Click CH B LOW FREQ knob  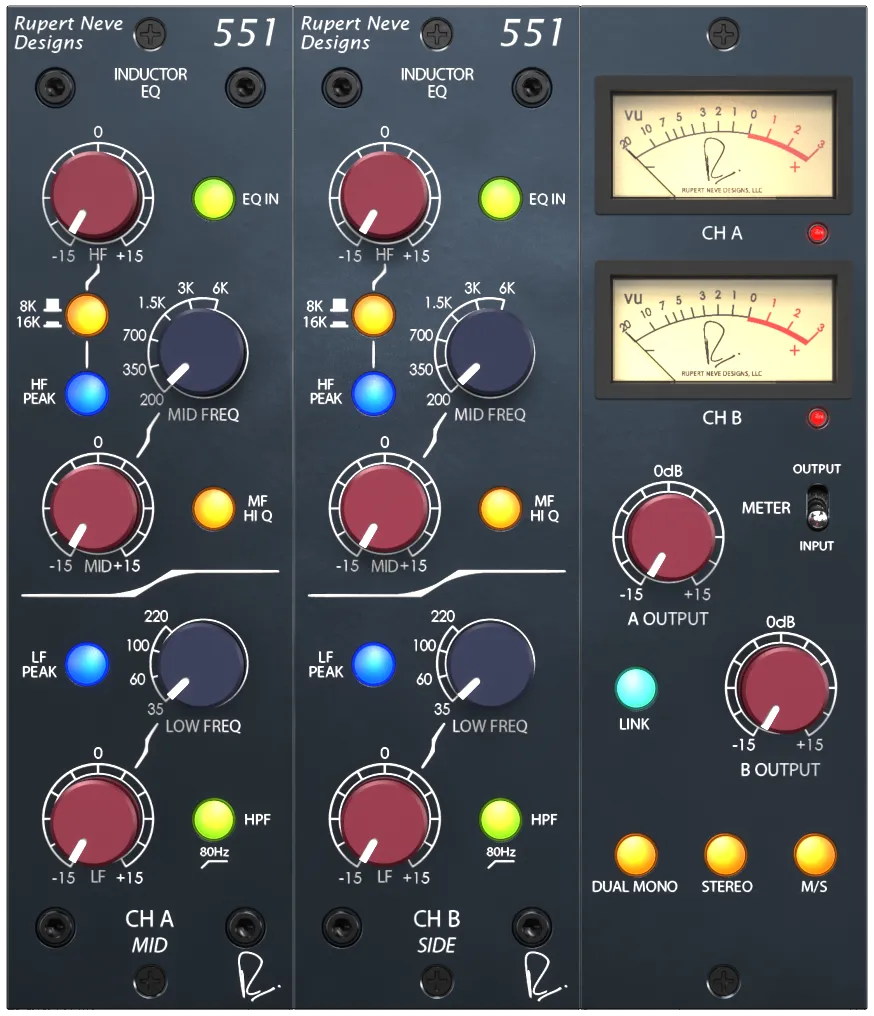point(490,664)
